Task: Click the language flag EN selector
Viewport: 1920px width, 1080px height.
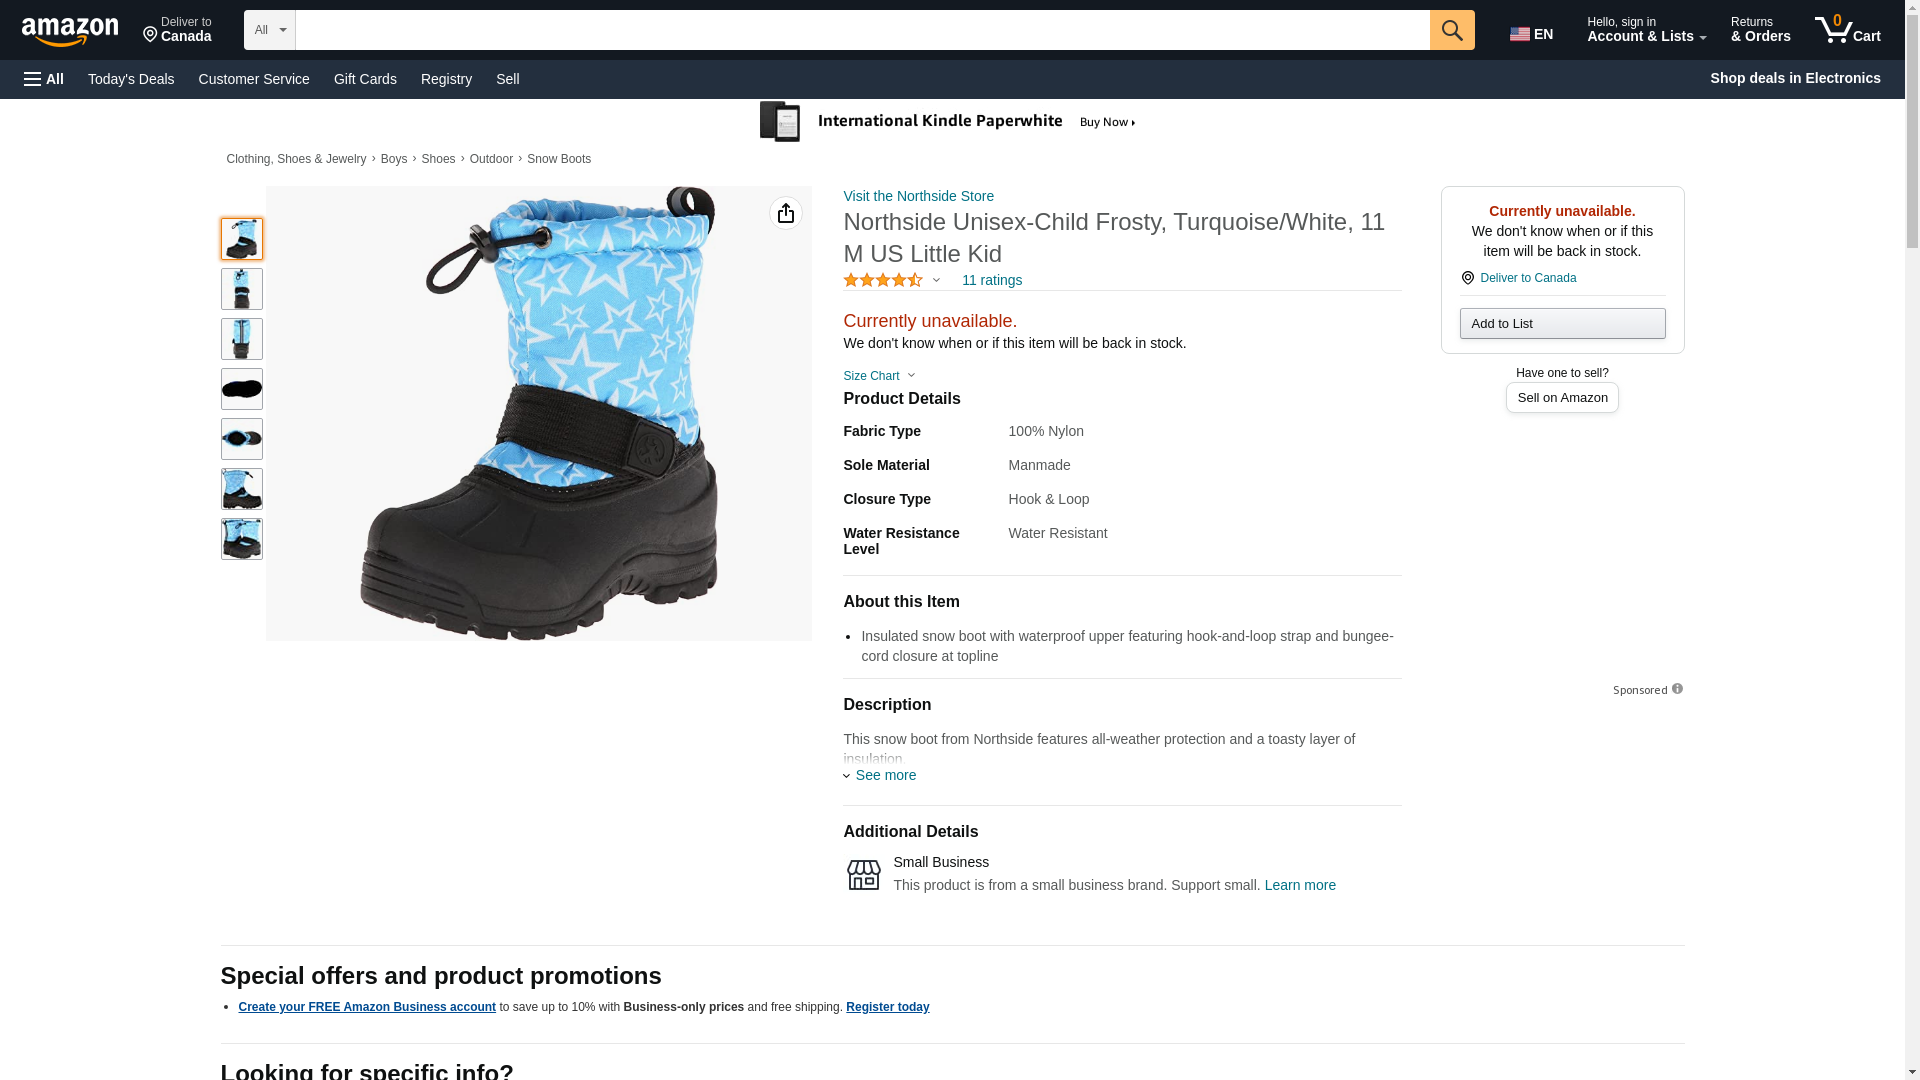Action: point(1532,34)
